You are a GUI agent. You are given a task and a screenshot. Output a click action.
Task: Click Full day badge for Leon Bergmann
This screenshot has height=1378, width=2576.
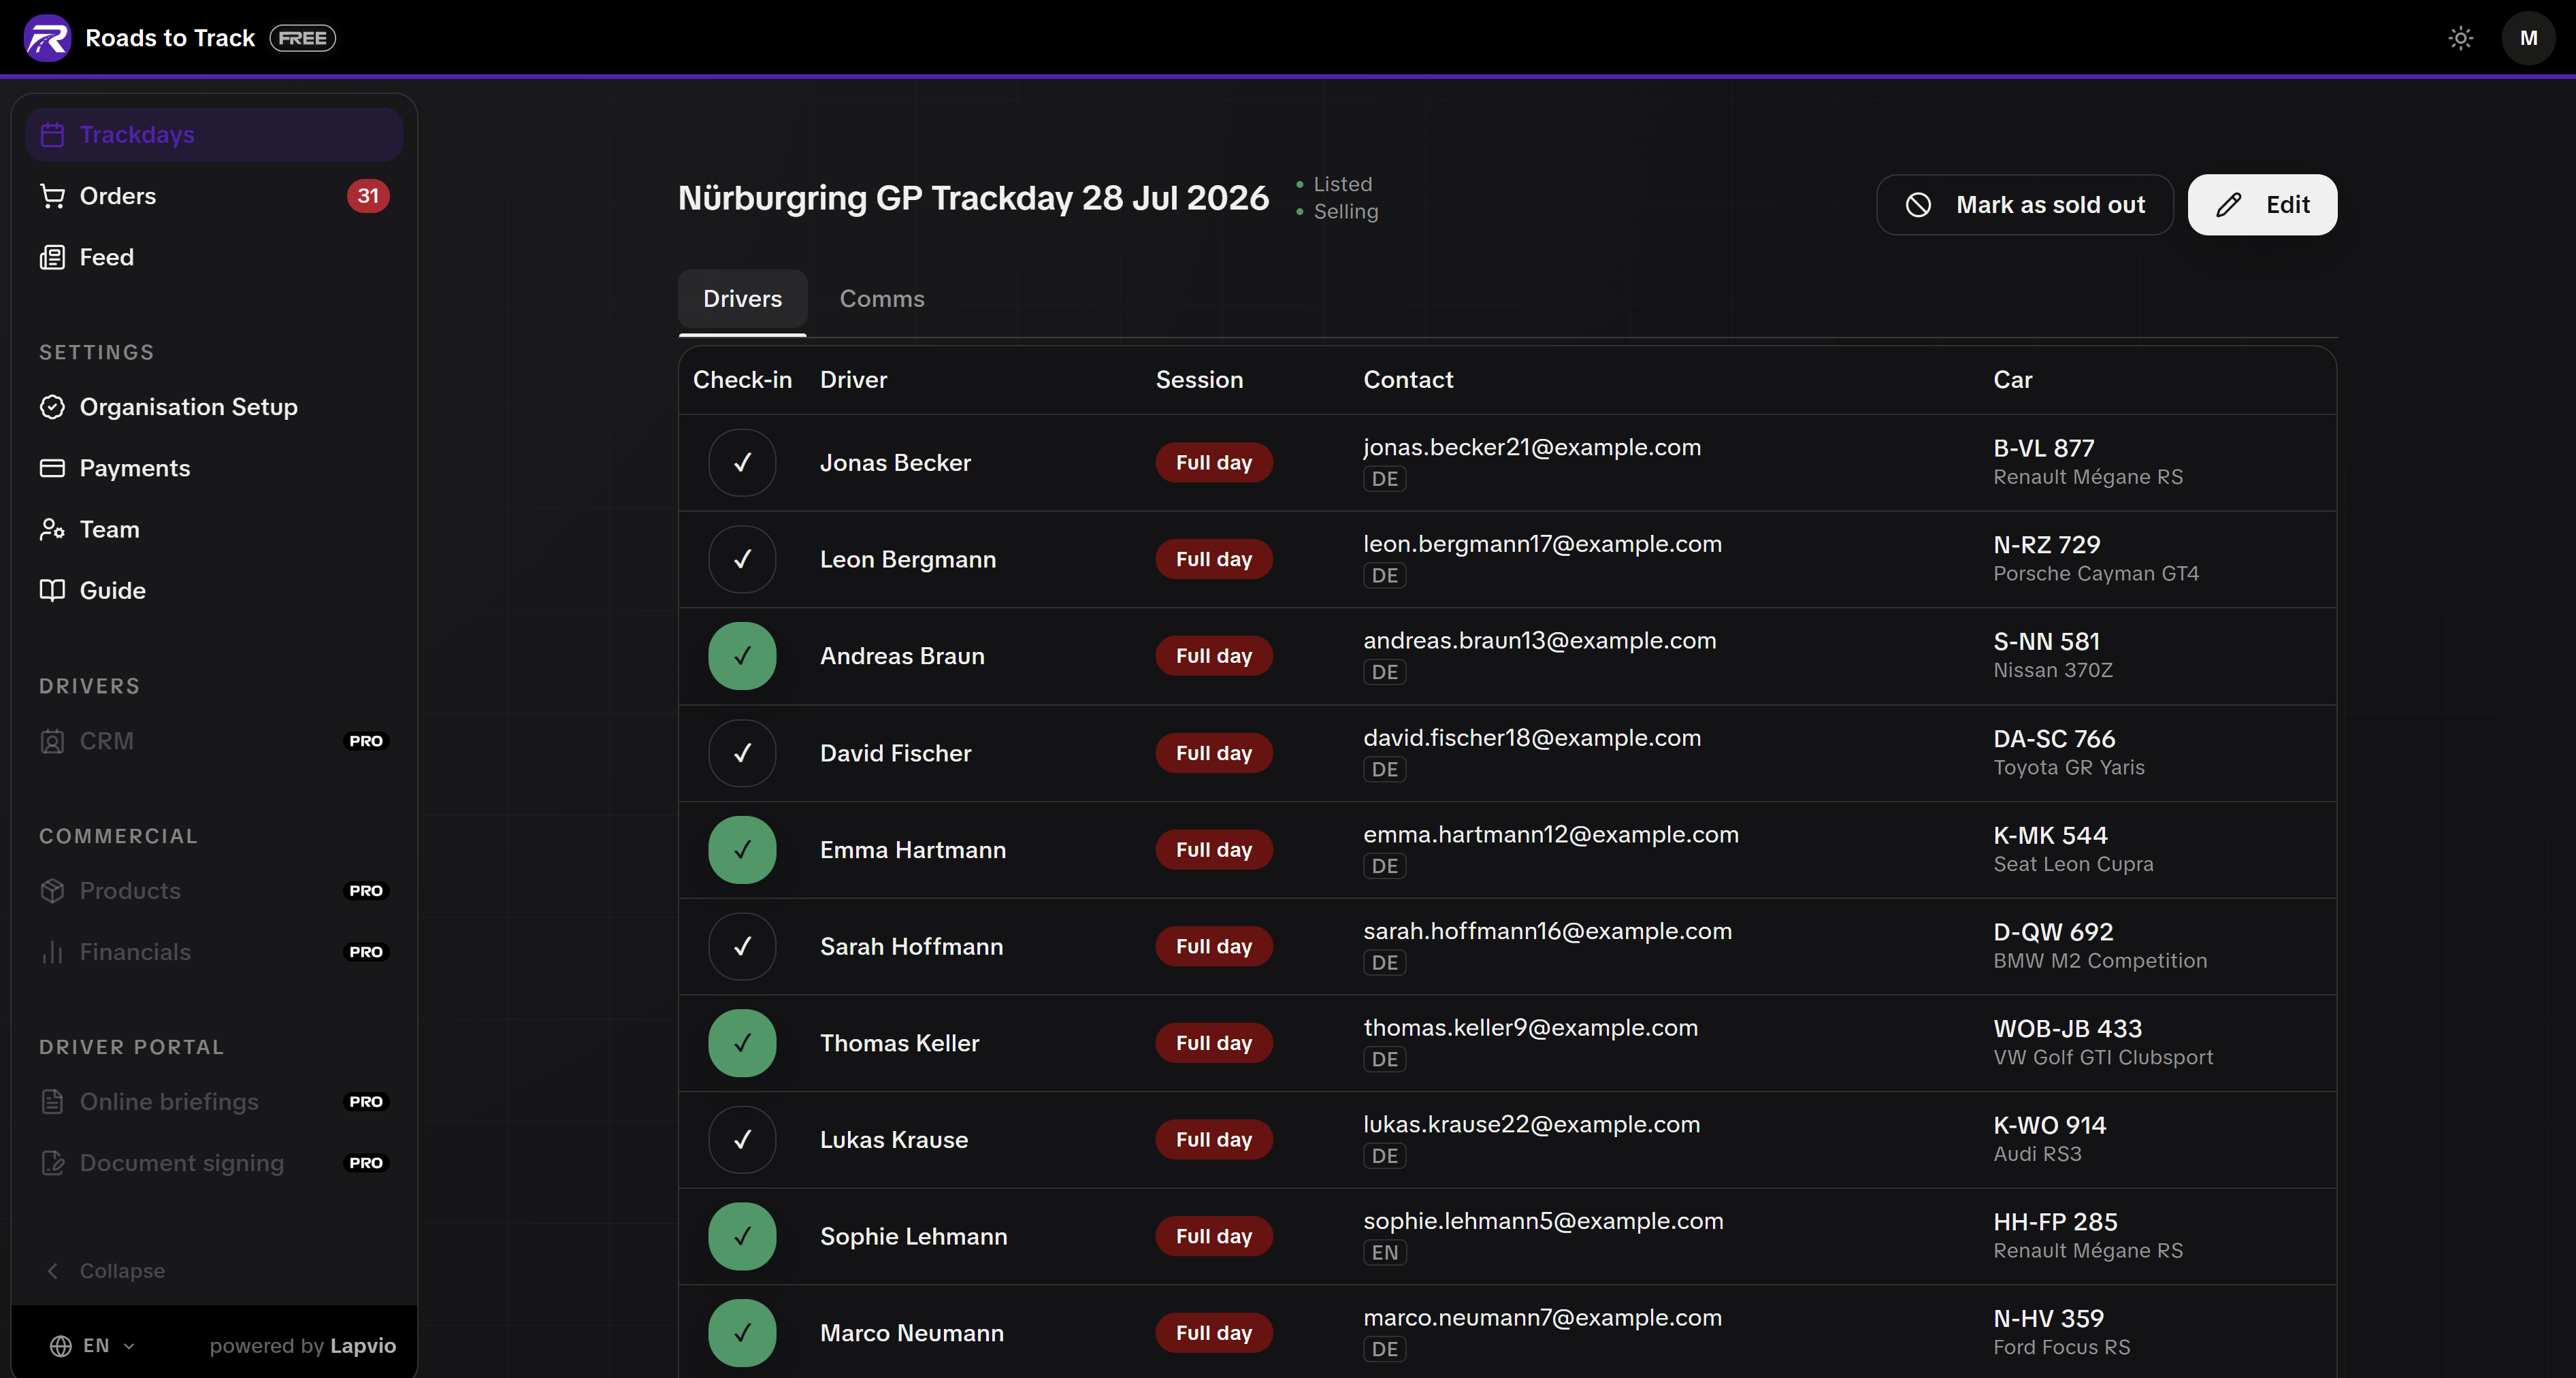tap(1214, 559)
